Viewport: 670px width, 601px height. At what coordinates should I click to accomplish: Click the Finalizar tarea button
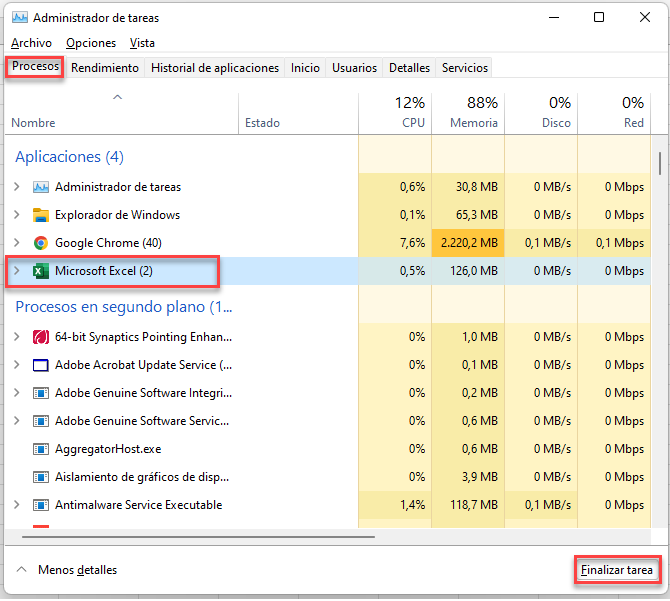[x=617, y=570]
